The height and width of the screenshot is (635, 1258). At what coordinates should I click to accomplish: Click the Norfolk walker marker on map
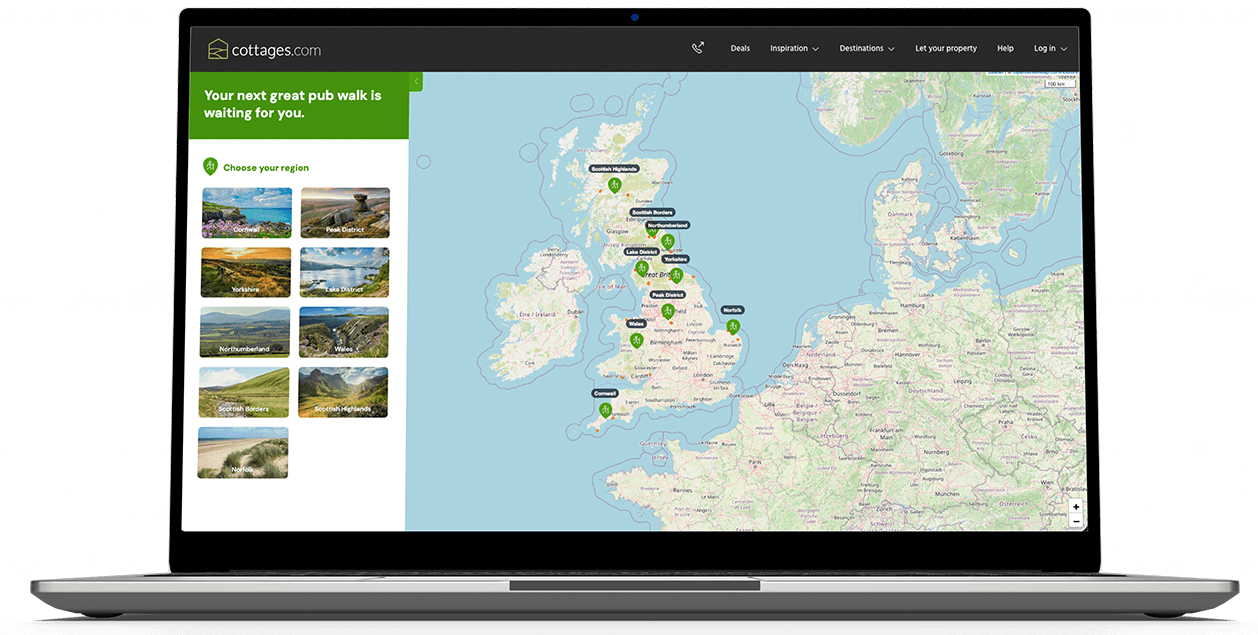click(x=732, y=327)
